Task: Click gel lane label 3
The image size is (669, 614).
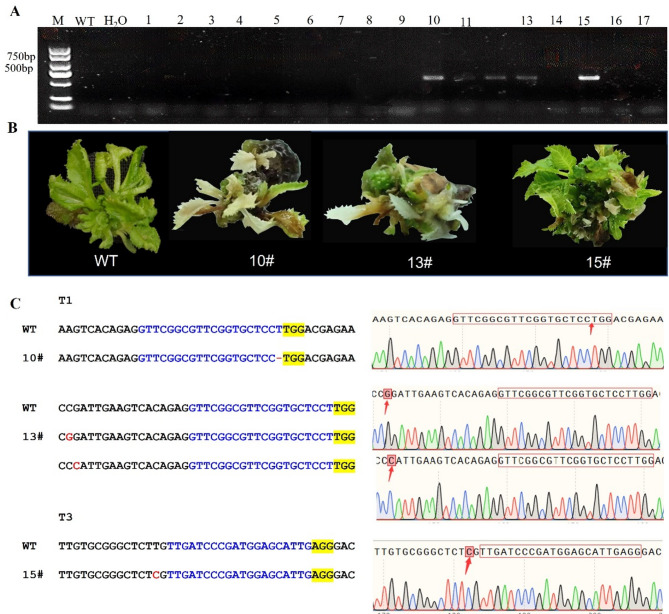Action: (211, 20)
